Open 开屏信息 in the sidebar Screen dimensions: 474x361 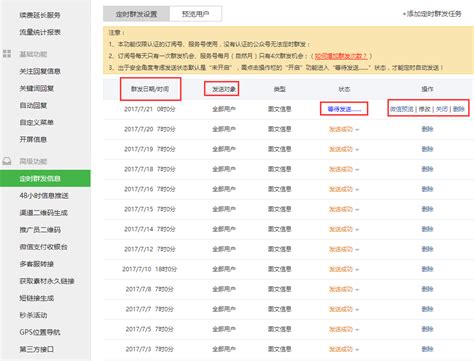33,139
